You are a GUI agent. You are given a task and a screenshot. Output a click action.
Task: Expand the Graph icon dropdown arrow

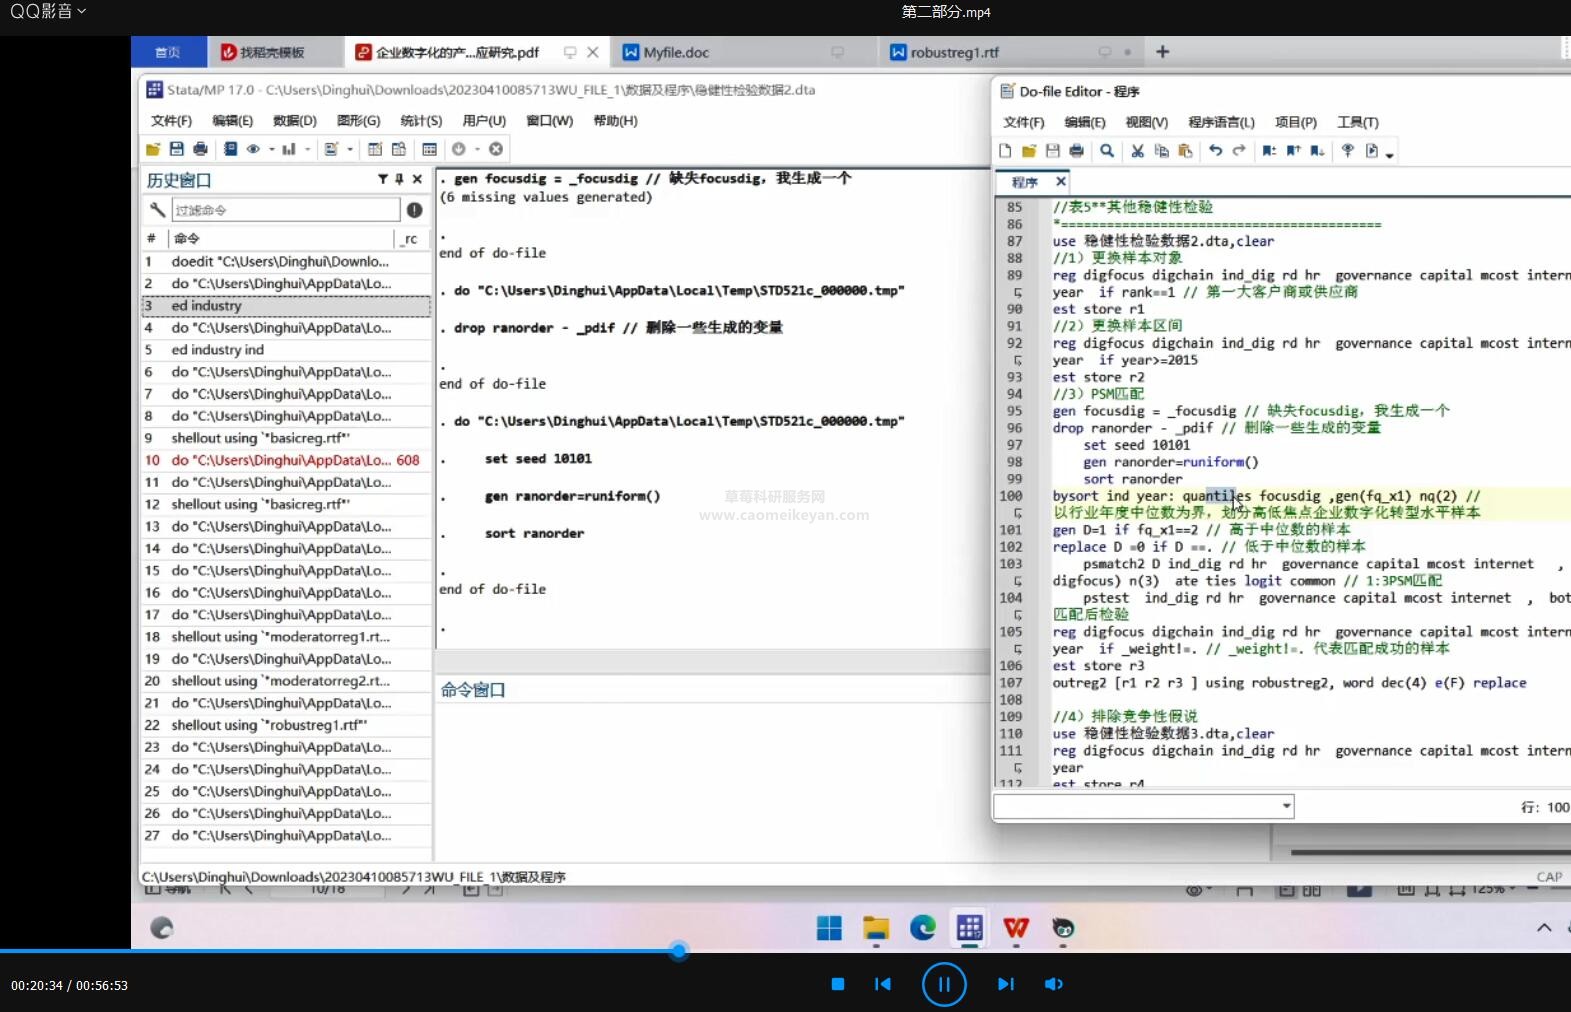coord(307,149)
